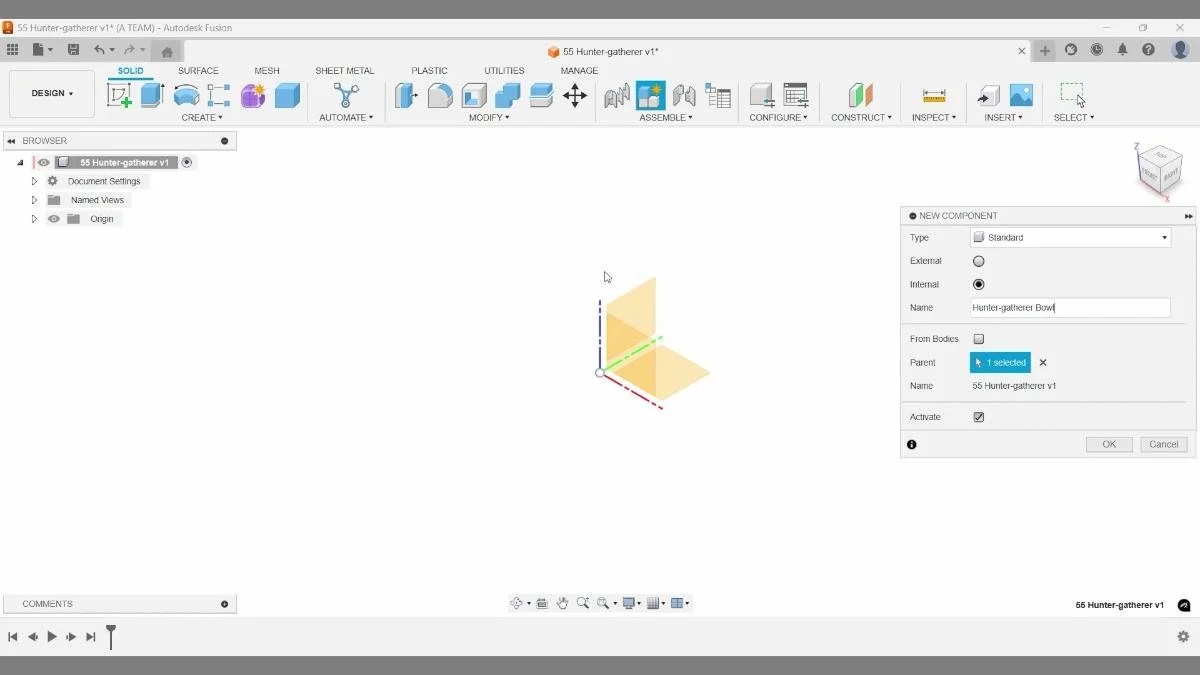Select the Pan tool in navigation bar

[x=563, y=603]
